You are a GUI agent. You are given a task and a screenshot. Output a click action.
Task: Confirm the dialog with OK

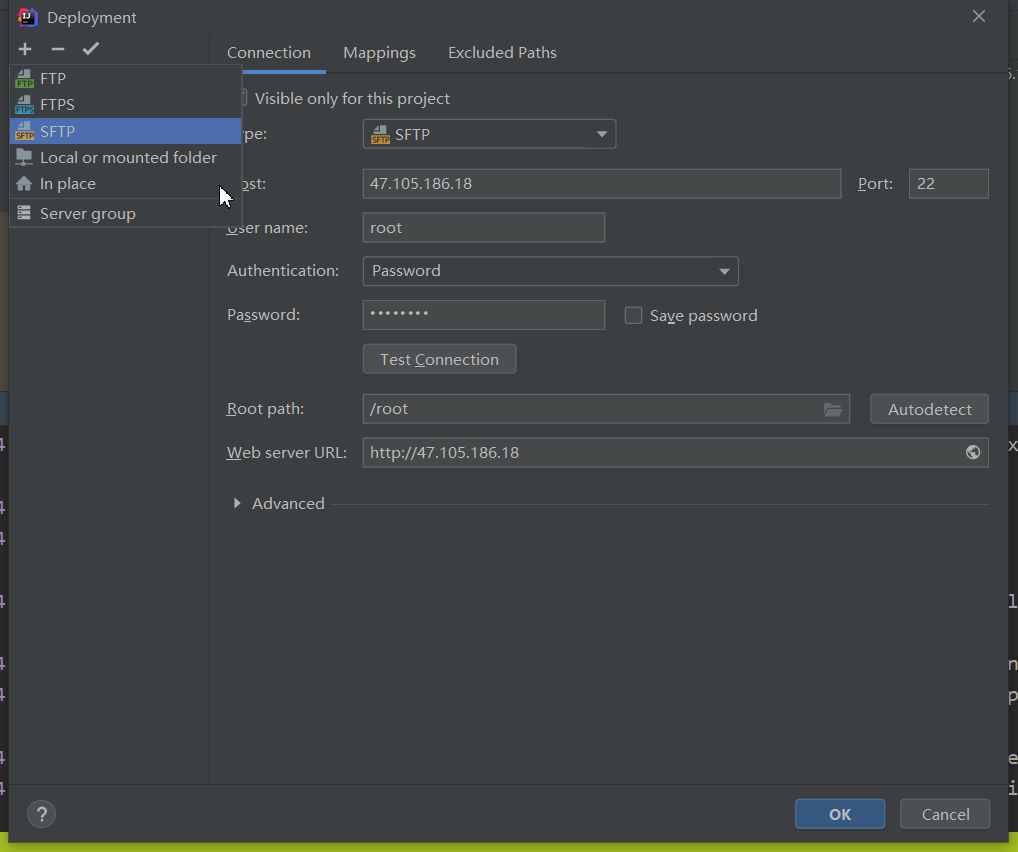(839, 814)
